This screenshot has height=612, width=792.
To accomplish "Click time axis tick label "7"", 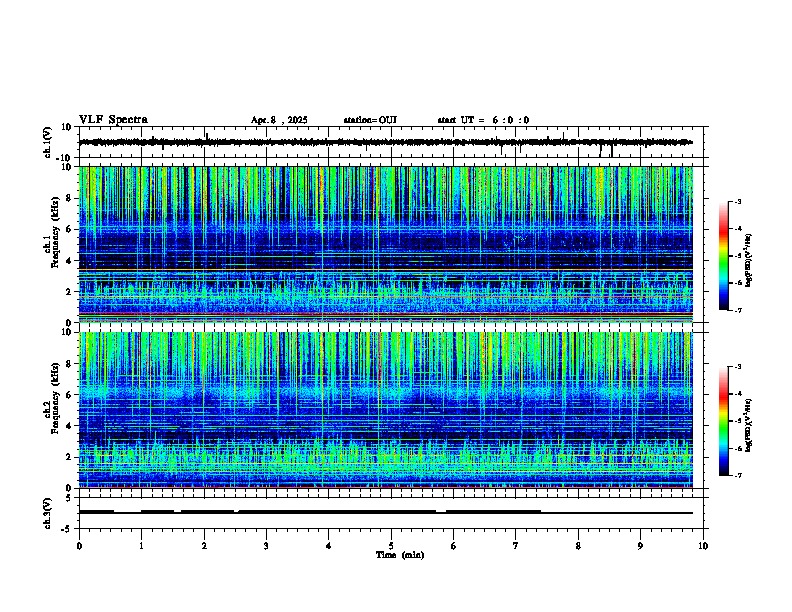I will click(x=516, y=546).
